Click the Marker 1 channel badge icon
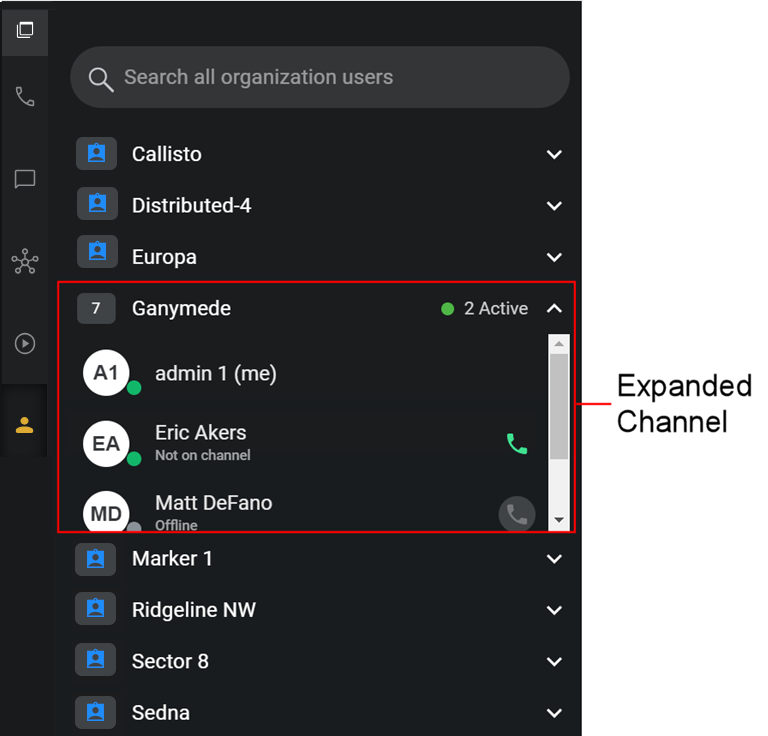This screenshot has height=736, width=768. (x=96, y=559)
